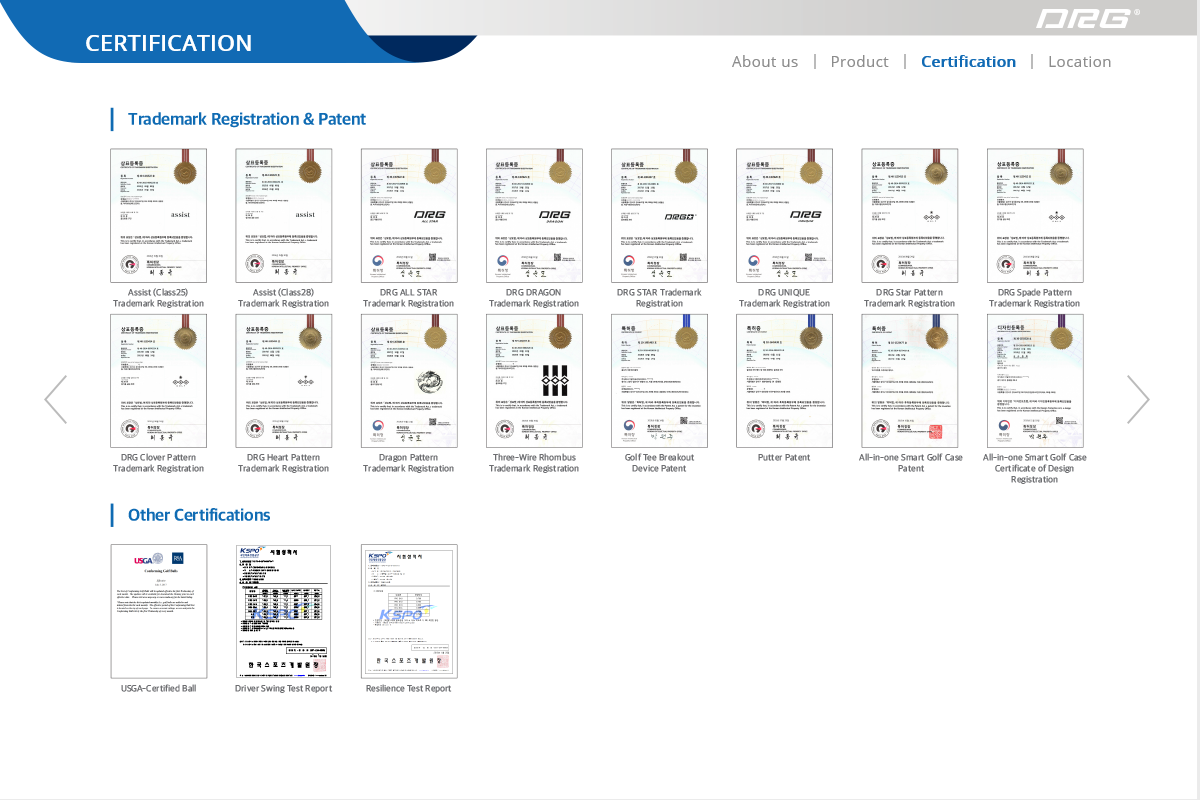Viewport: 1200px width, 800px height.
Task: Click the 'DRG ALL STAR Trademark Registration' caption
Action: tap(409, 298)
